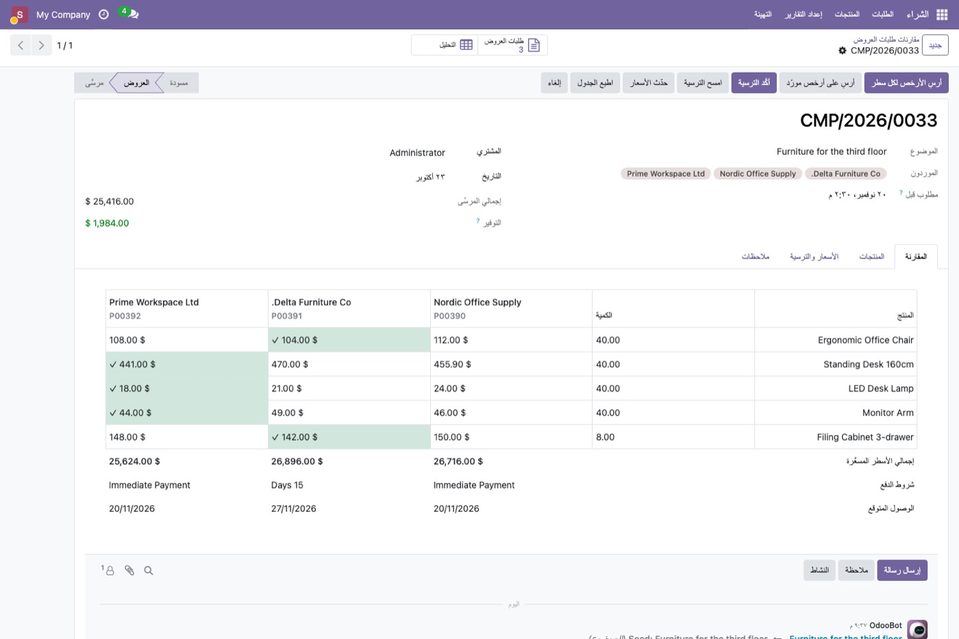
Task: Open the gear actions icon next to CMP/2026/0033
Action: point(842,51)
